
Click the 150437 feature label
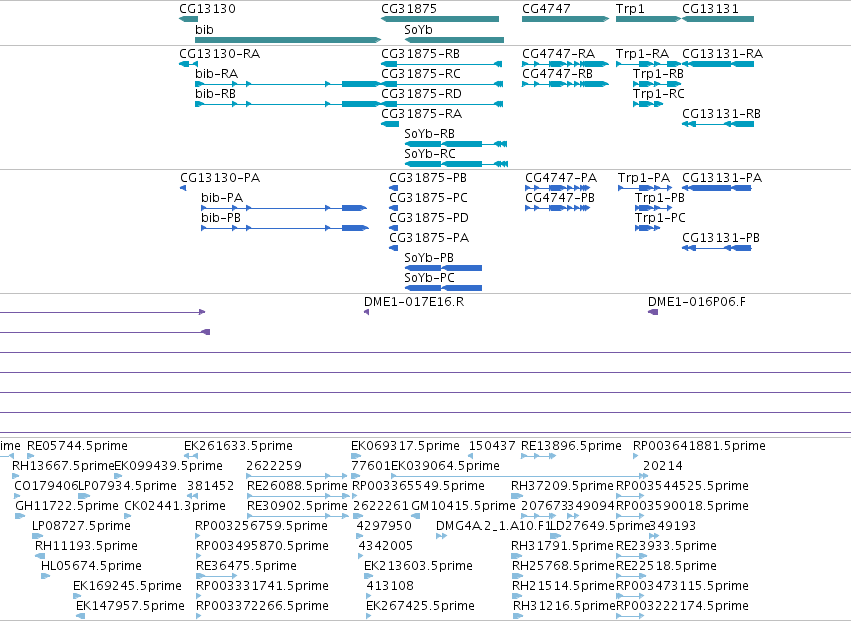pos(492,446)
